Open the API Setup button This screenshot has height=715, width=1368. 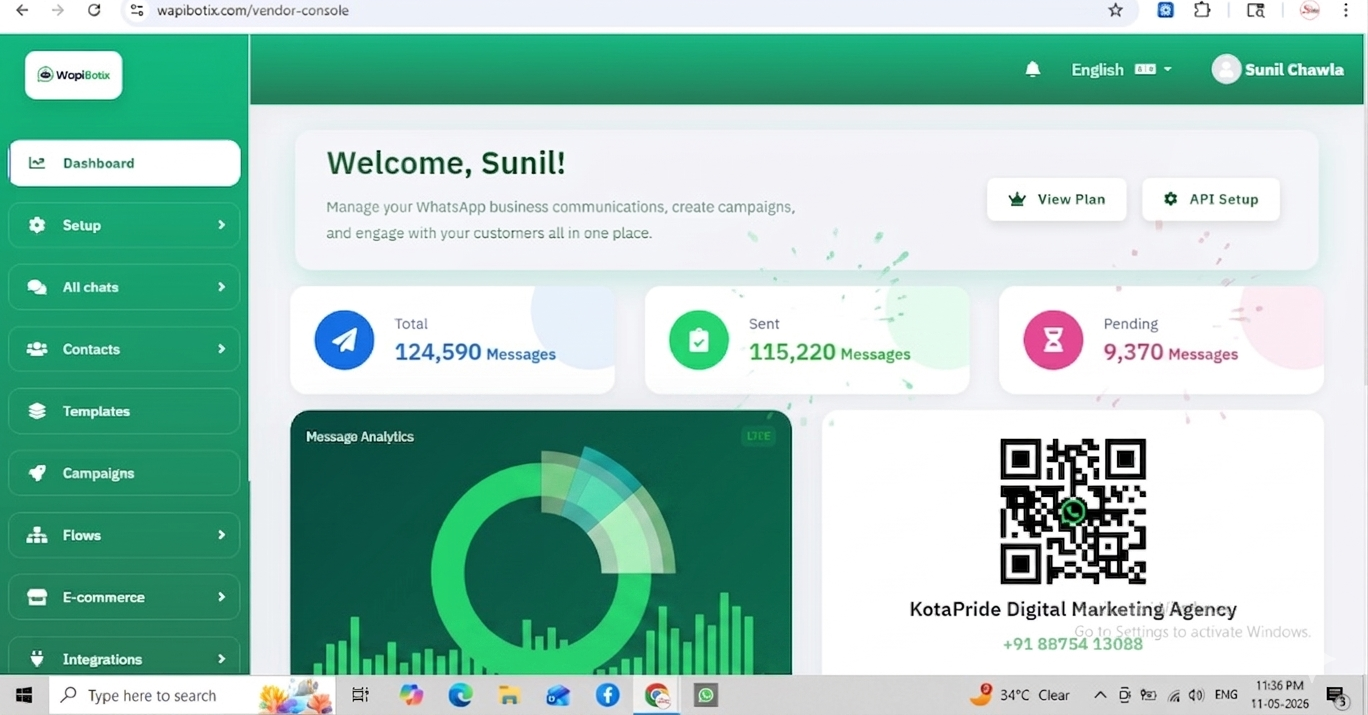[1211, 199]
